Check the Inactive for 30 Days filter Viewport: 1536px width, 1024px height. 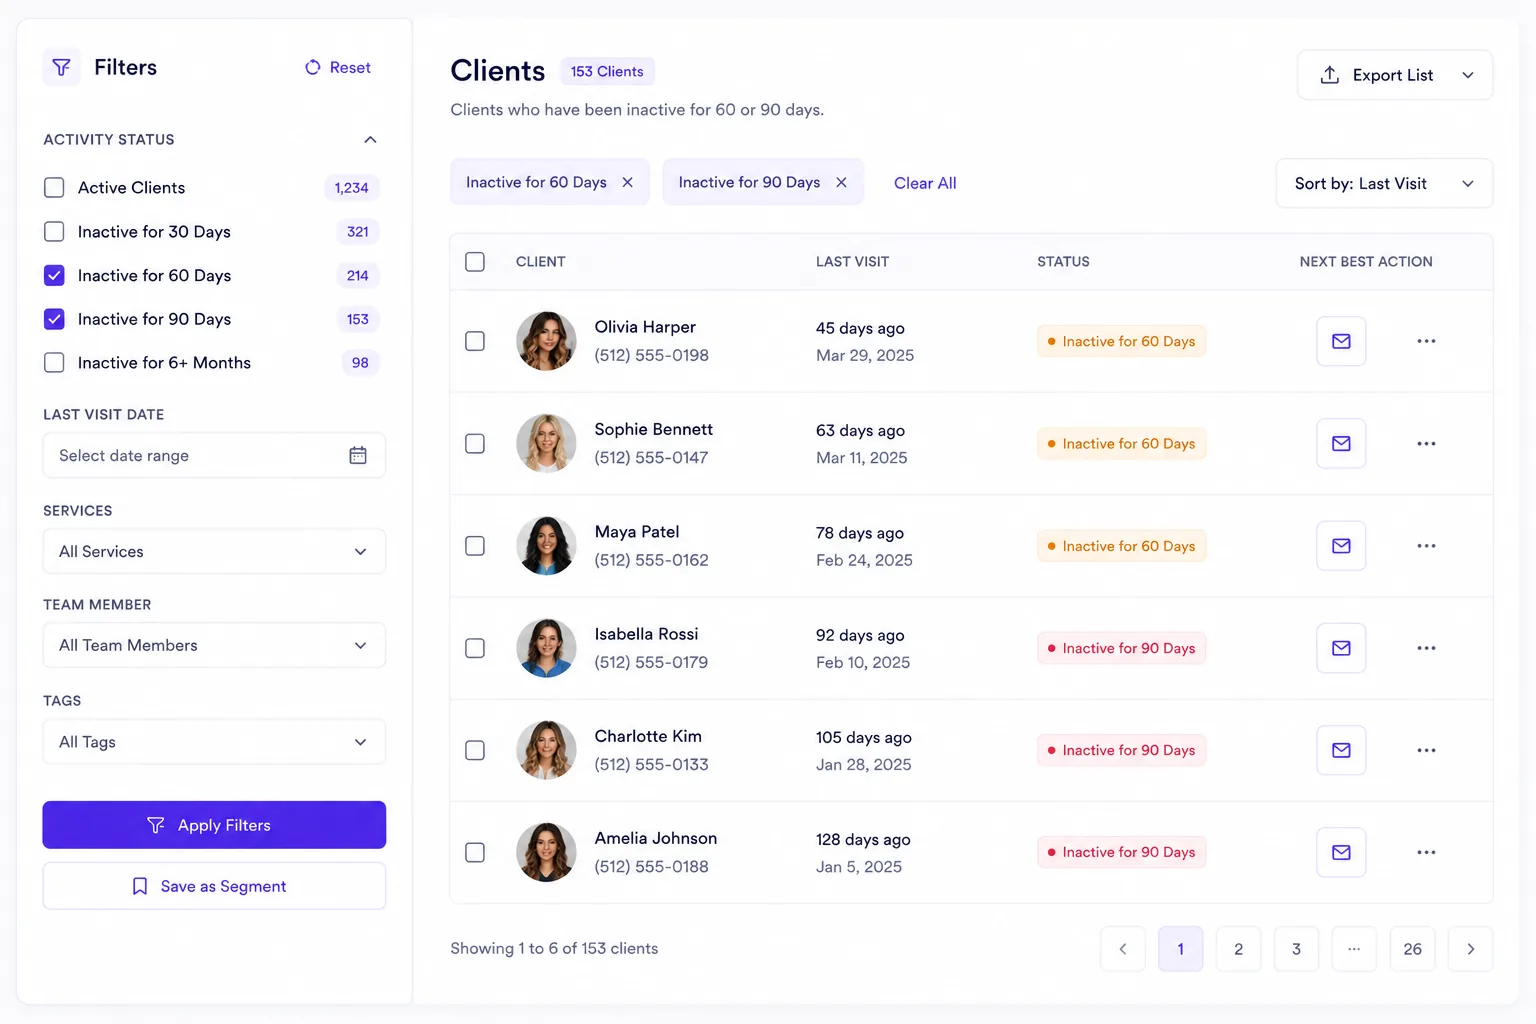54,231
